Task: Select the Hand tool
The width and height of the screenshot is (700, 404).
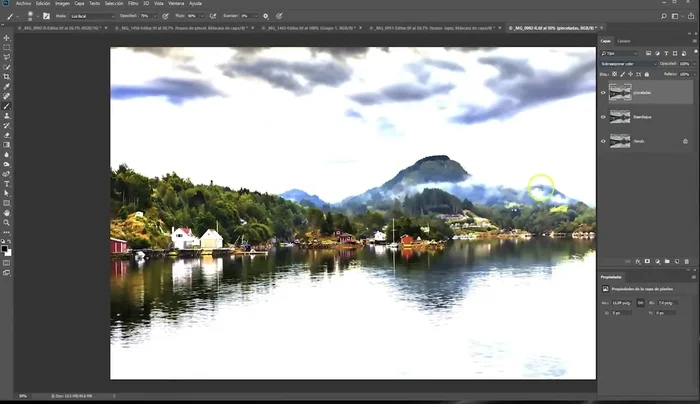Action: (7, 212)
